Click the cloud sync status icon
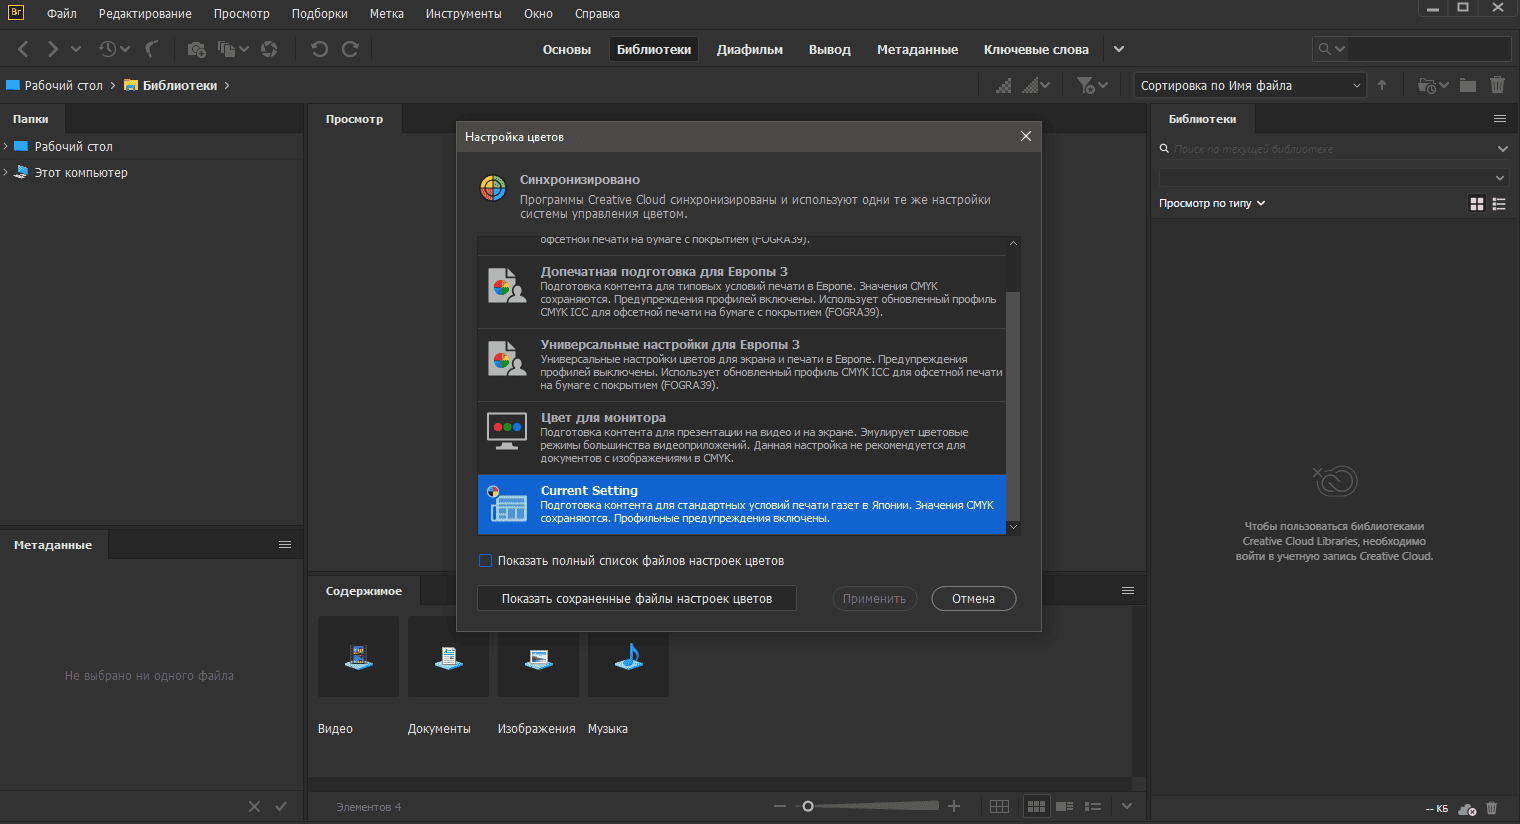1520x824 pixels. click(x=1467, y=808)
